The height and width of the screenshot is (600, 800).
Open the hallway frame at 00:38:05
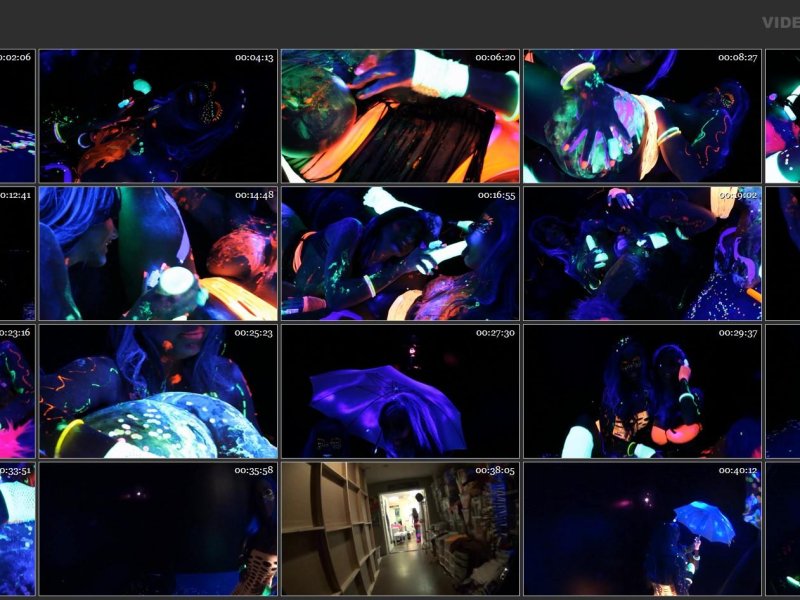[x=400, y=528]
